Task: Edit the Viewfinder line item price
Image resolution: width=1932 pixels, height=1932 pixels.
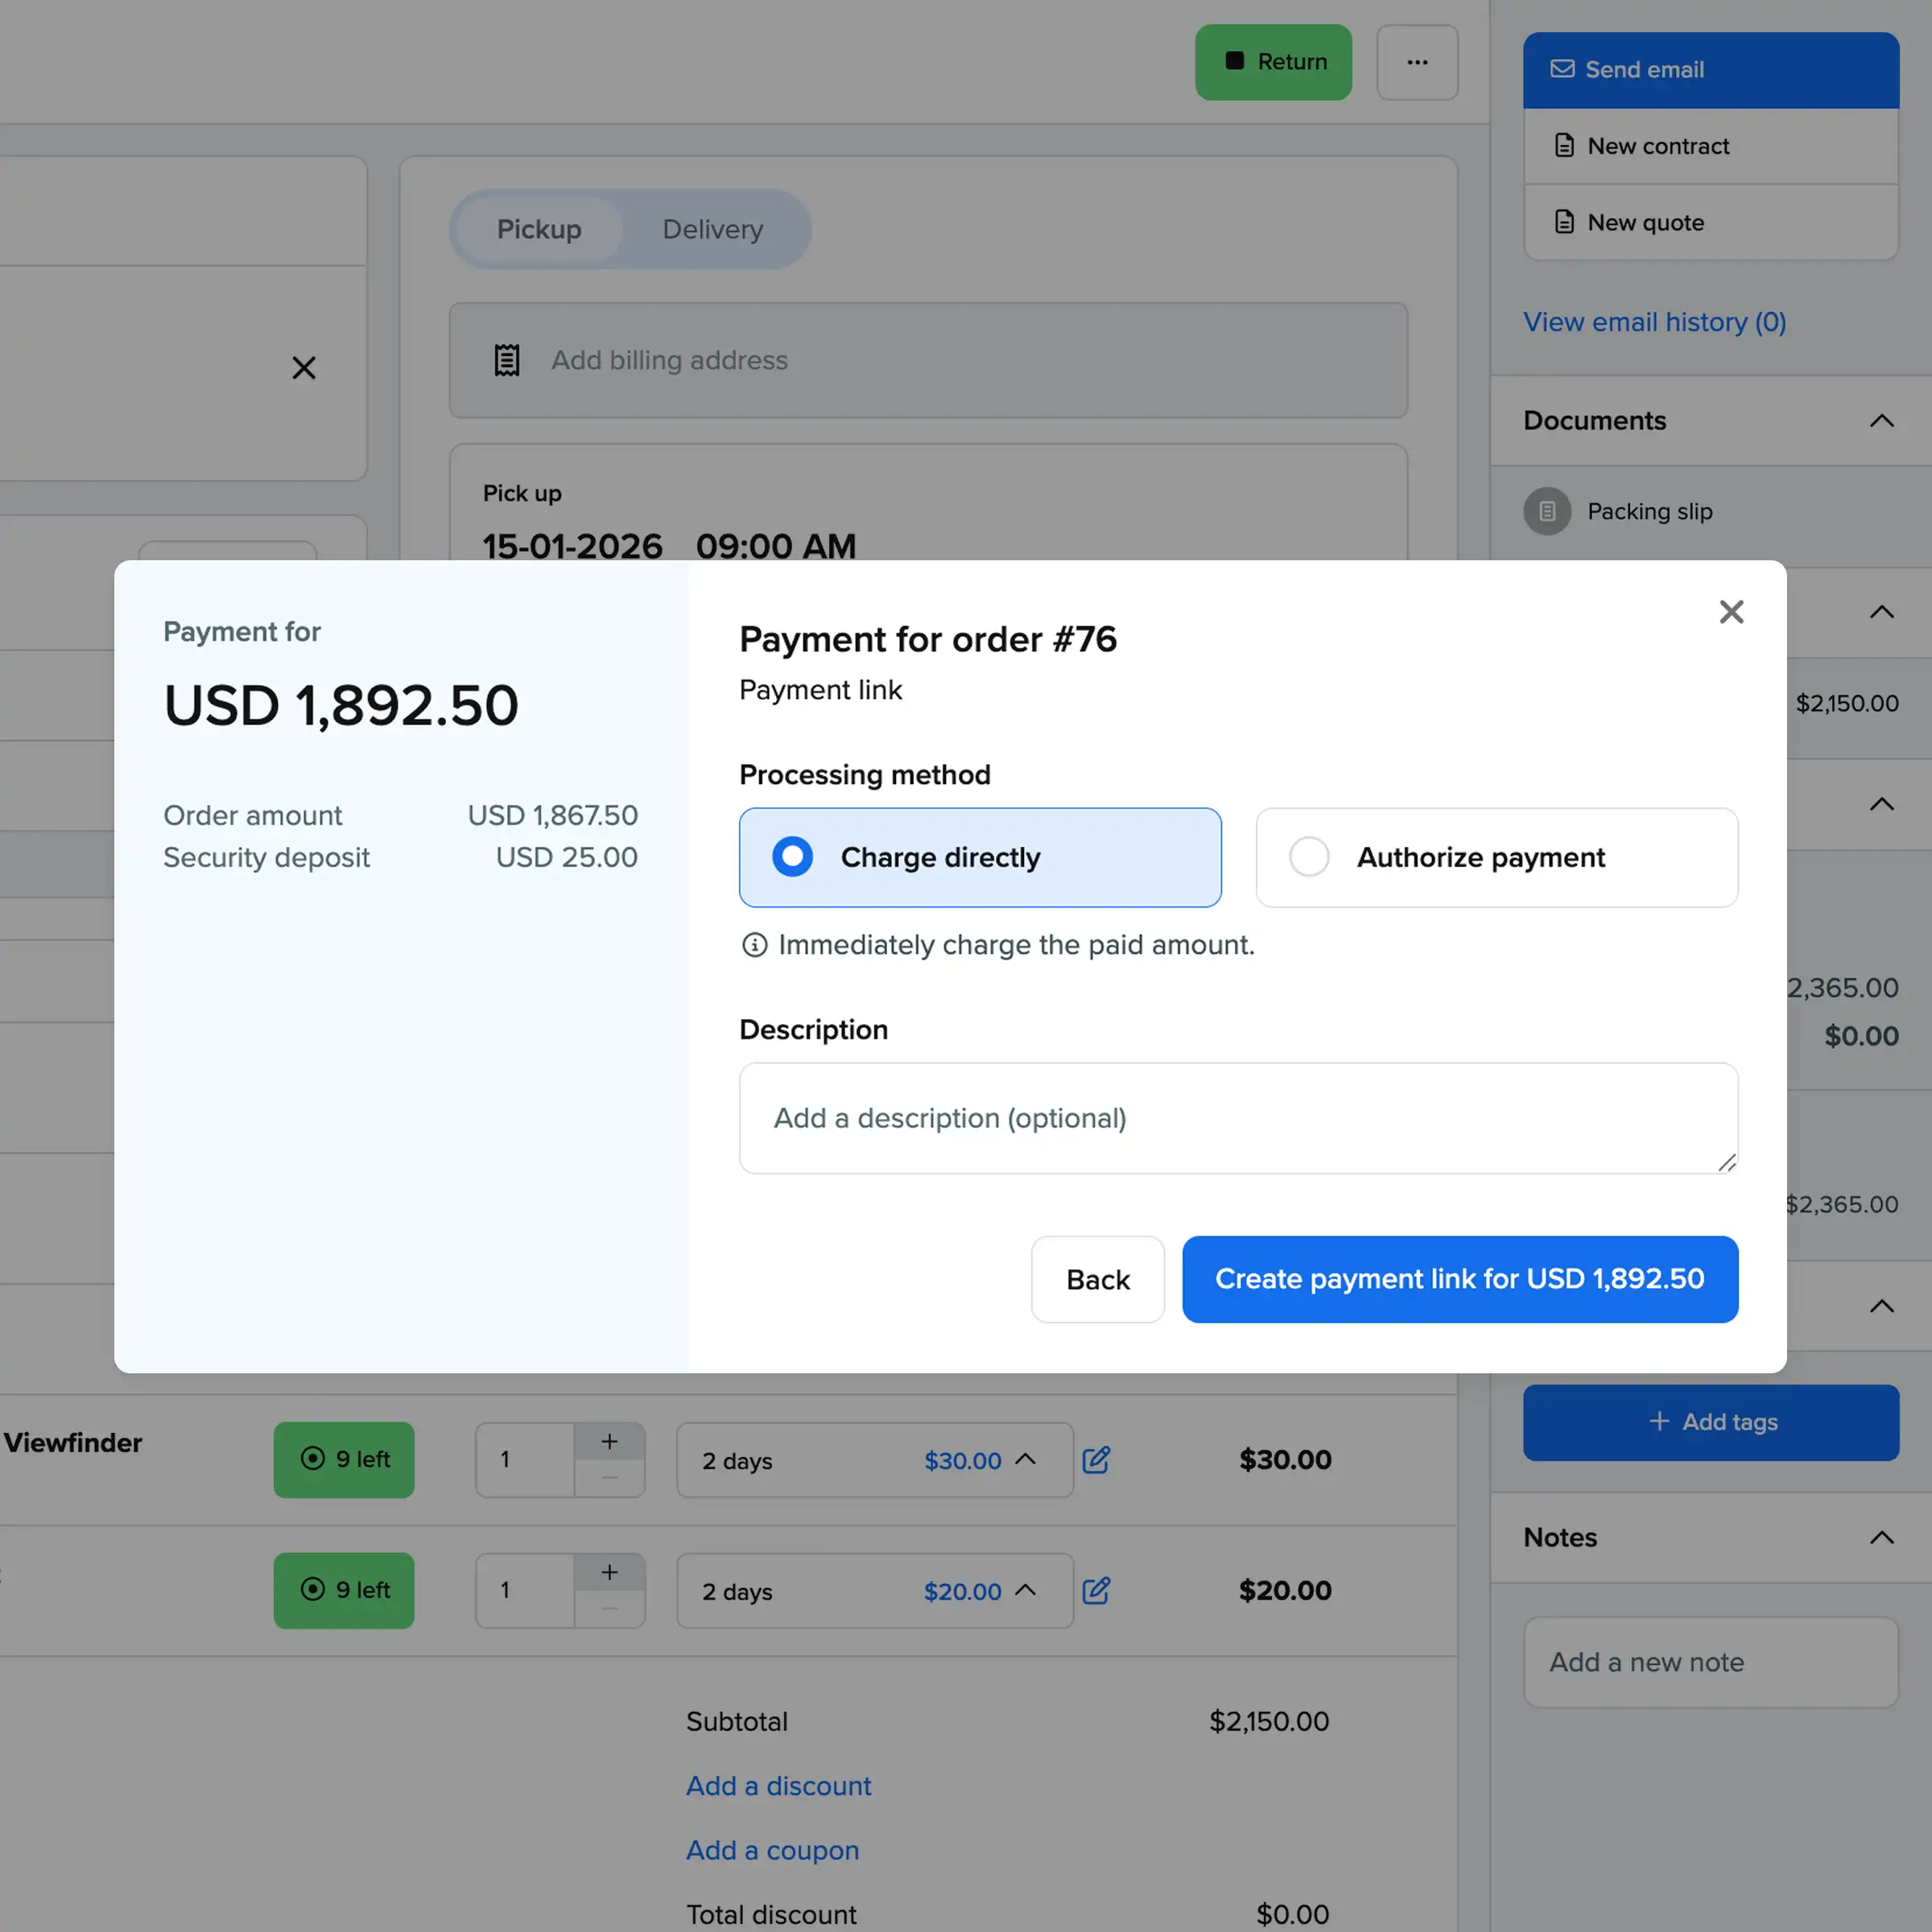Action: click(1096, 1460)
